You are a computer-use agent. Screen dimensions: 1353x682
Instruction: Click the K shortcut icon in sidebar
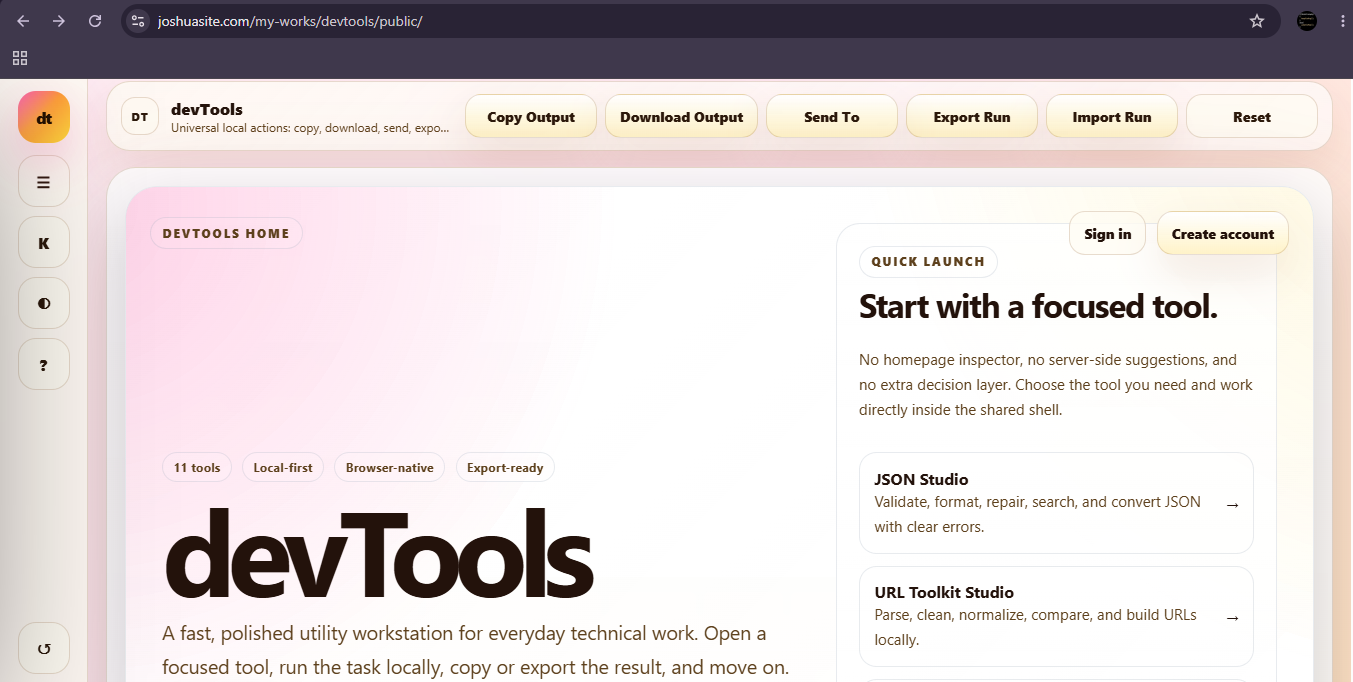click(x=44, y=243)
